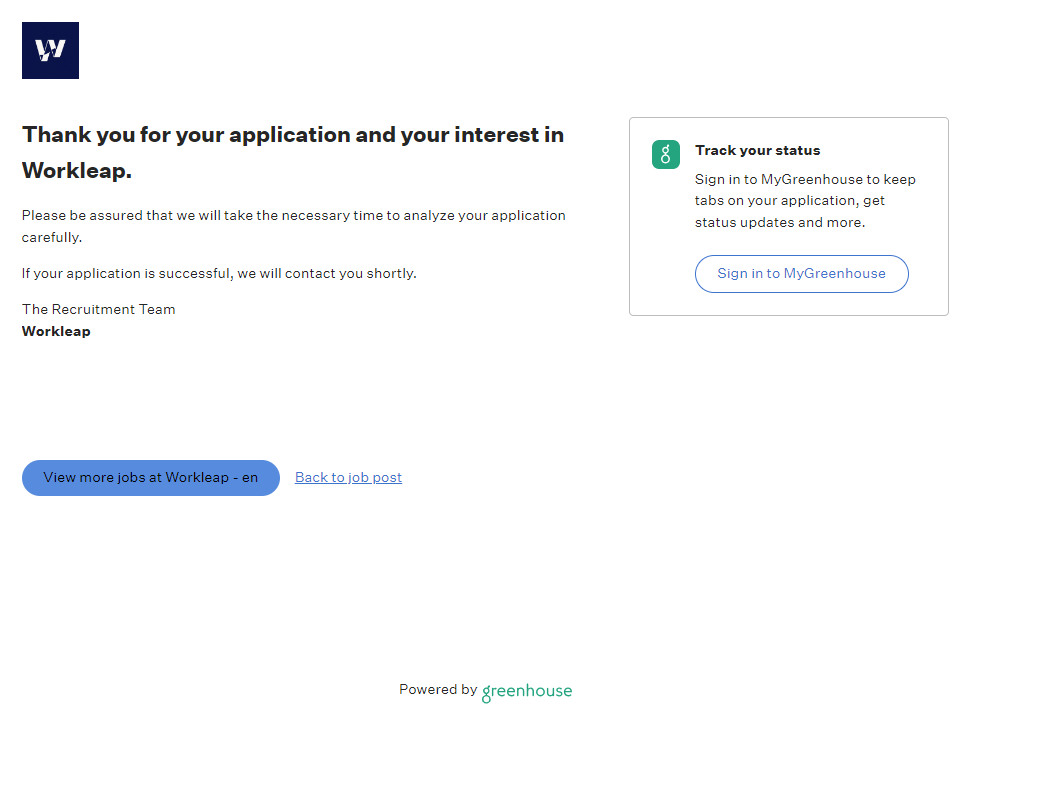Click the 'Thank you for your application' heading line
1060x803 pixels.
[x=292, y=135]
